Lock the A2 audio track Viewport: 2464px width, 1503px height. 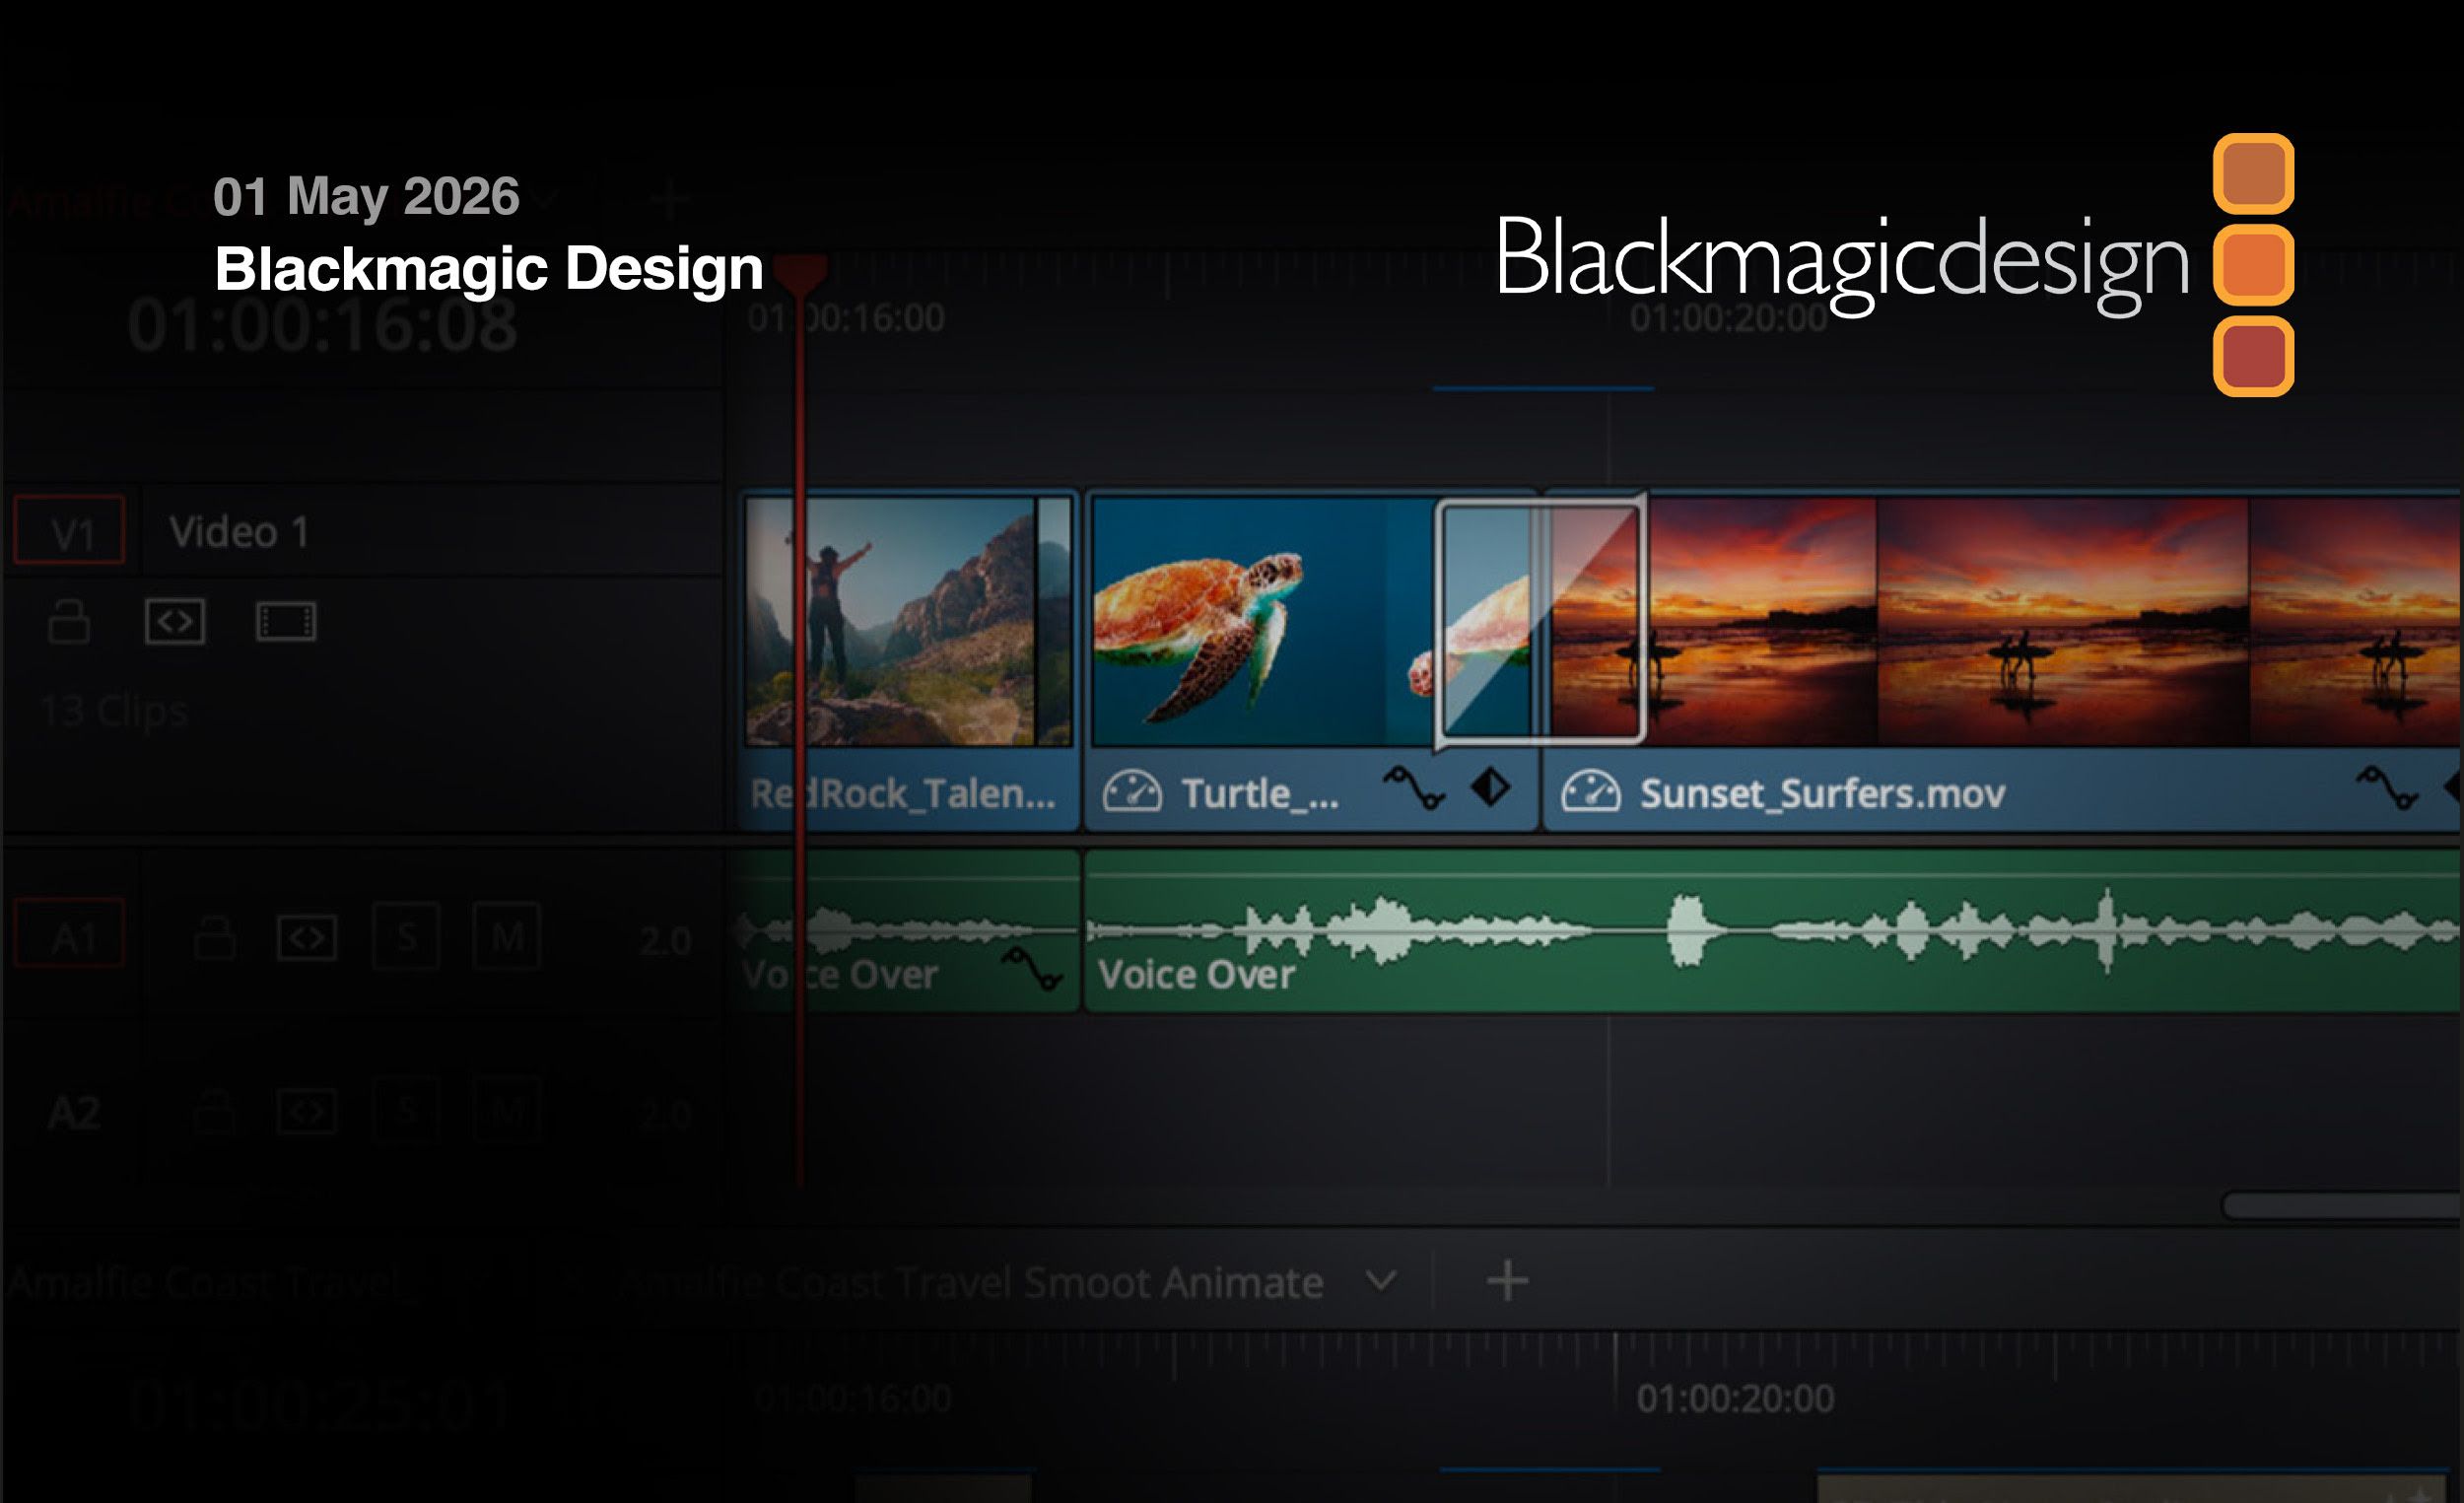pos(215,1111)
